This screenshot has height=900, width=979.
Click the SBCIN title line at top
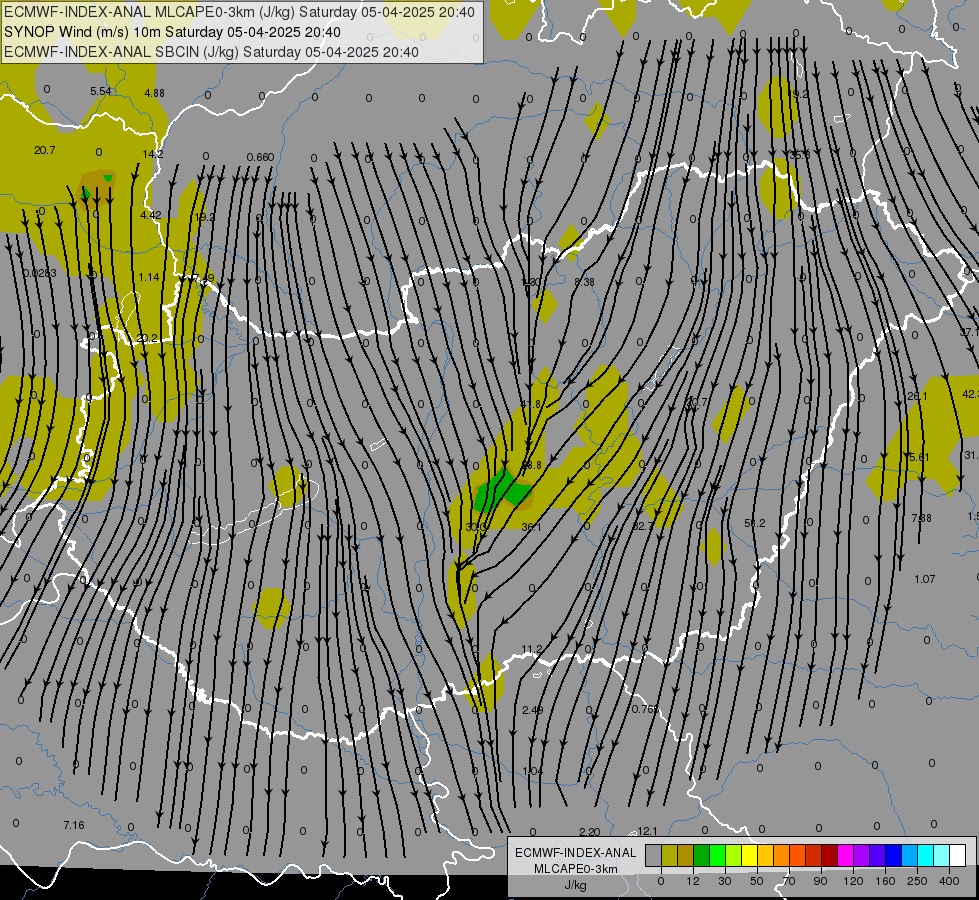click(211, 52)
